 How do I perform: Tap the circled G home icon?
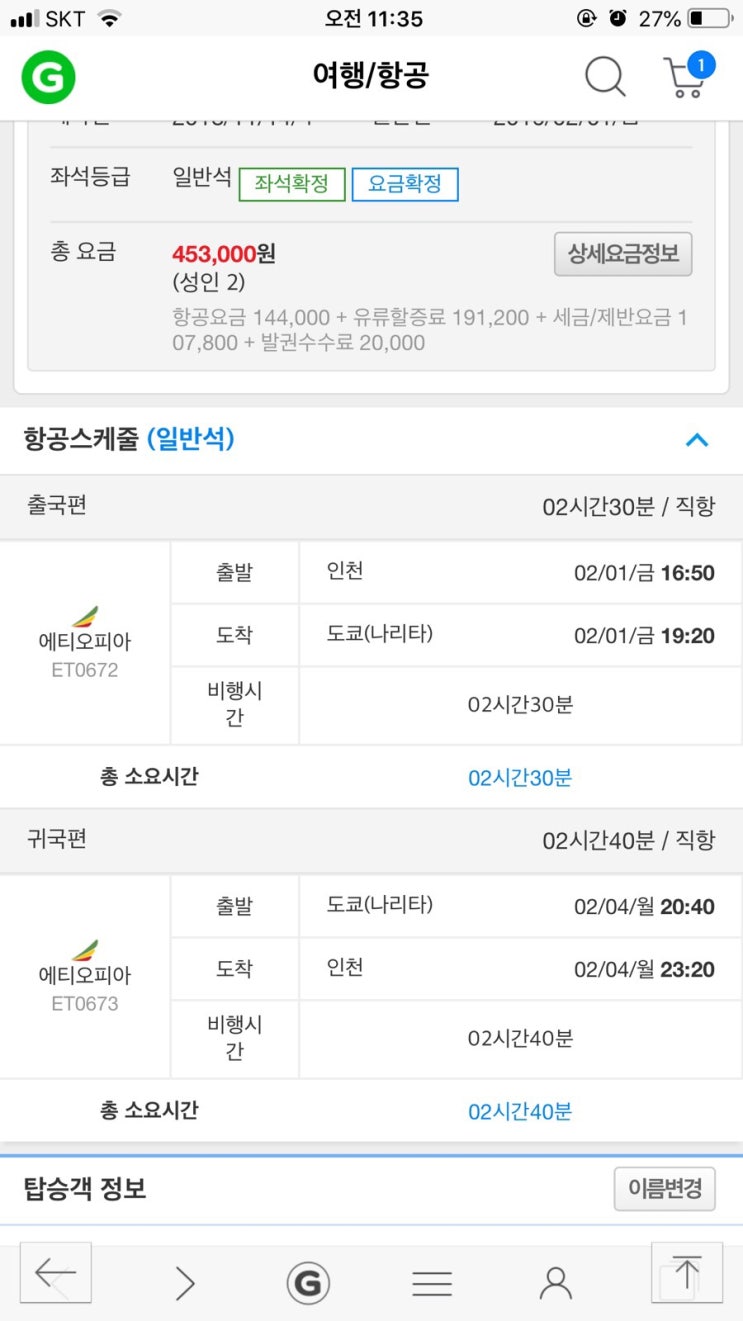tap(308, 1282)
